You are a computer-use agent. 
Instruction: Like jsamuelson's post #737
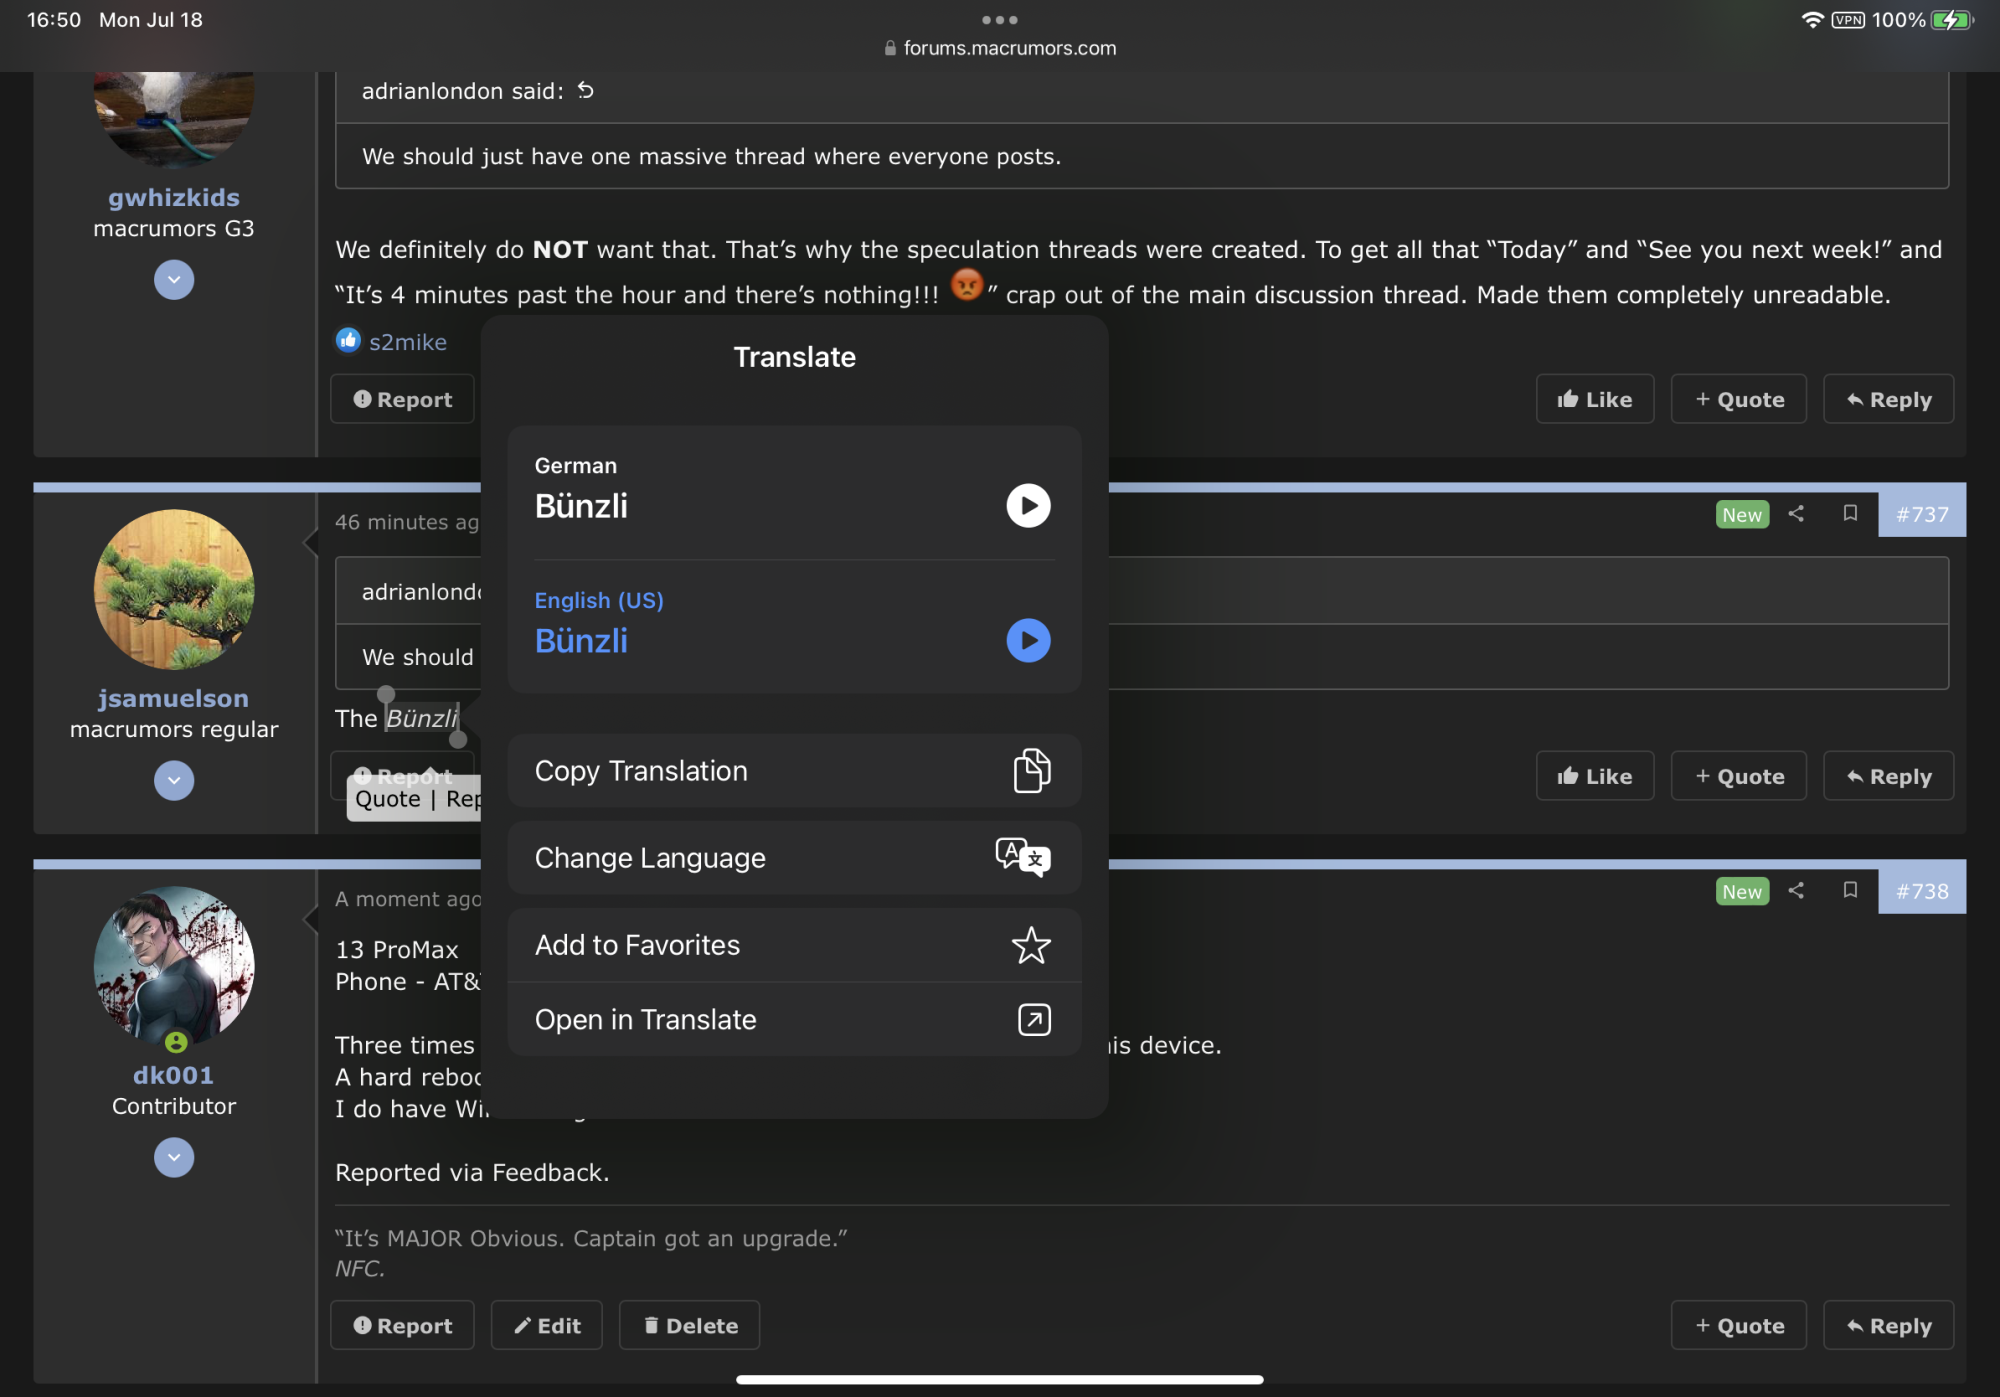click(x=1594, y=776)
